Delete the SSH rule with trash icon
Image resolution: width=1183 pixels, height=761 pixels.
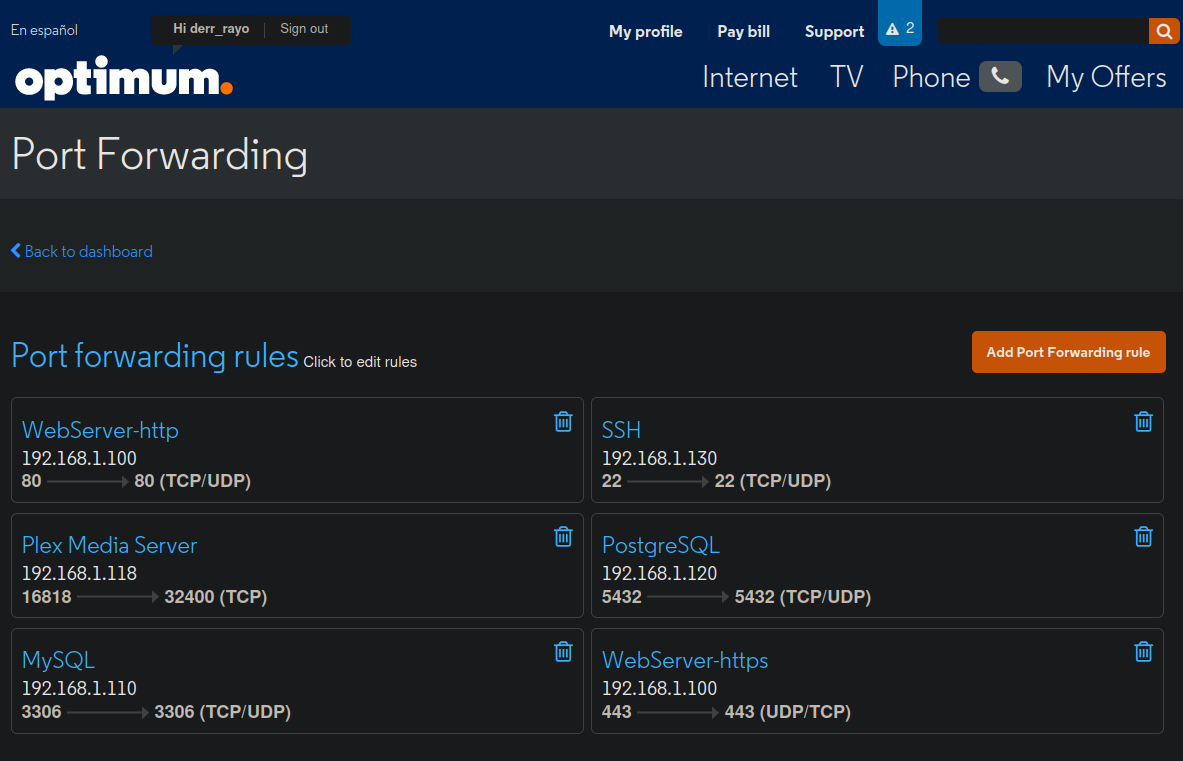(1143, 422)
